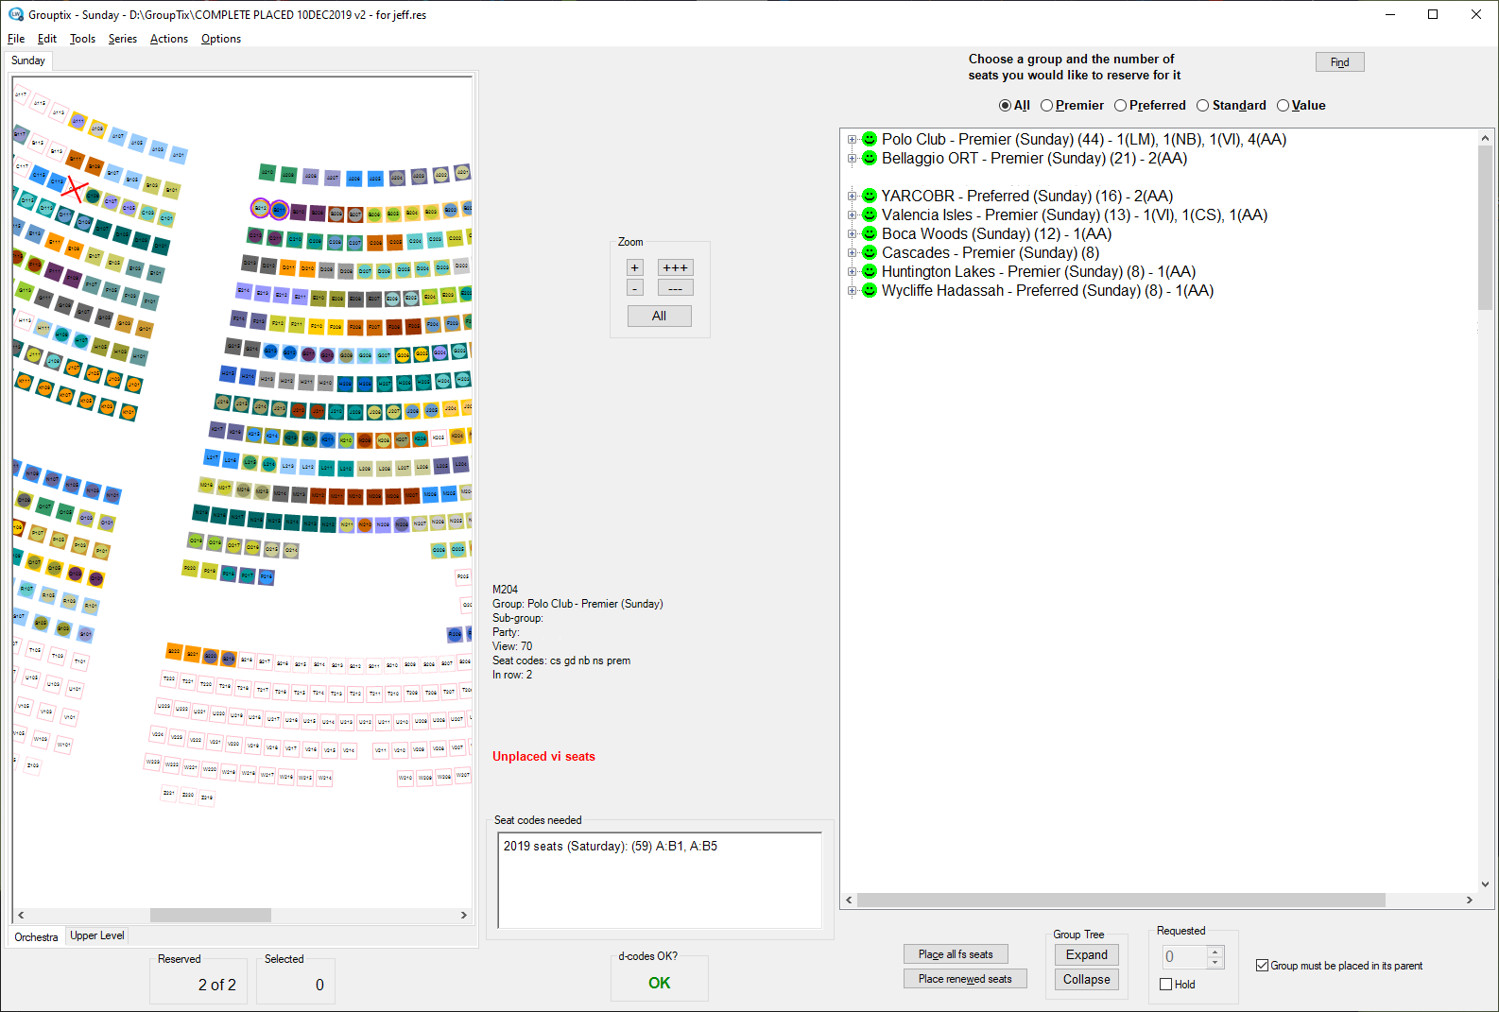
Task: Select the Premier radio button
Action: click(x=1046, y=104)
